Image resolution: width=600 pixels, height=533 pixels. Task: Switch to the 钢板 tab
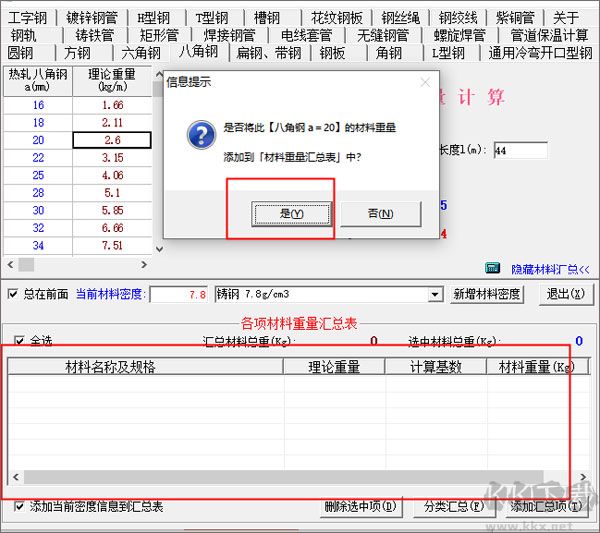pyautogui.click(x=332, y=53)
